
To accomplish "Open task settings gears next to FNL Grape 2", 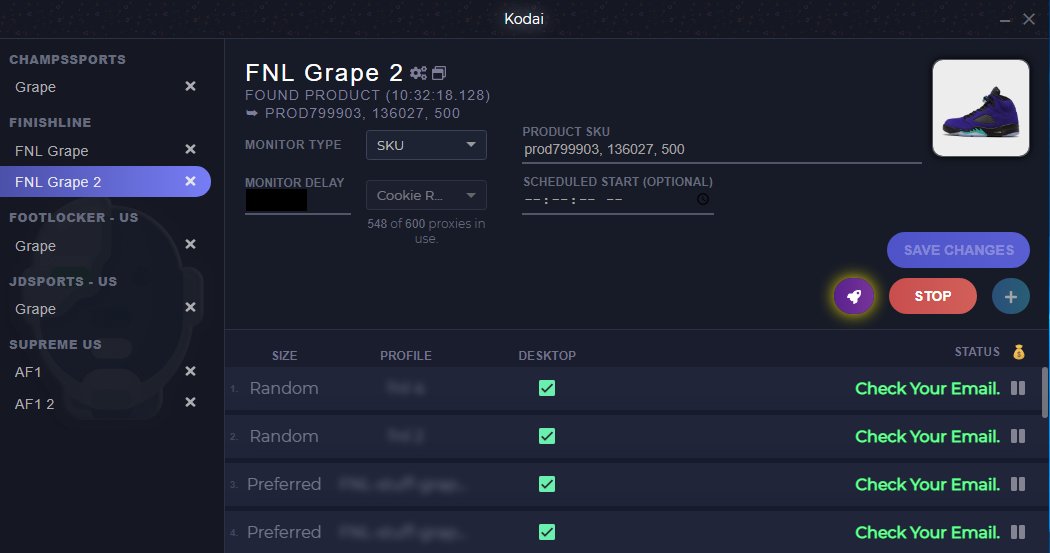I will [419, 73].
